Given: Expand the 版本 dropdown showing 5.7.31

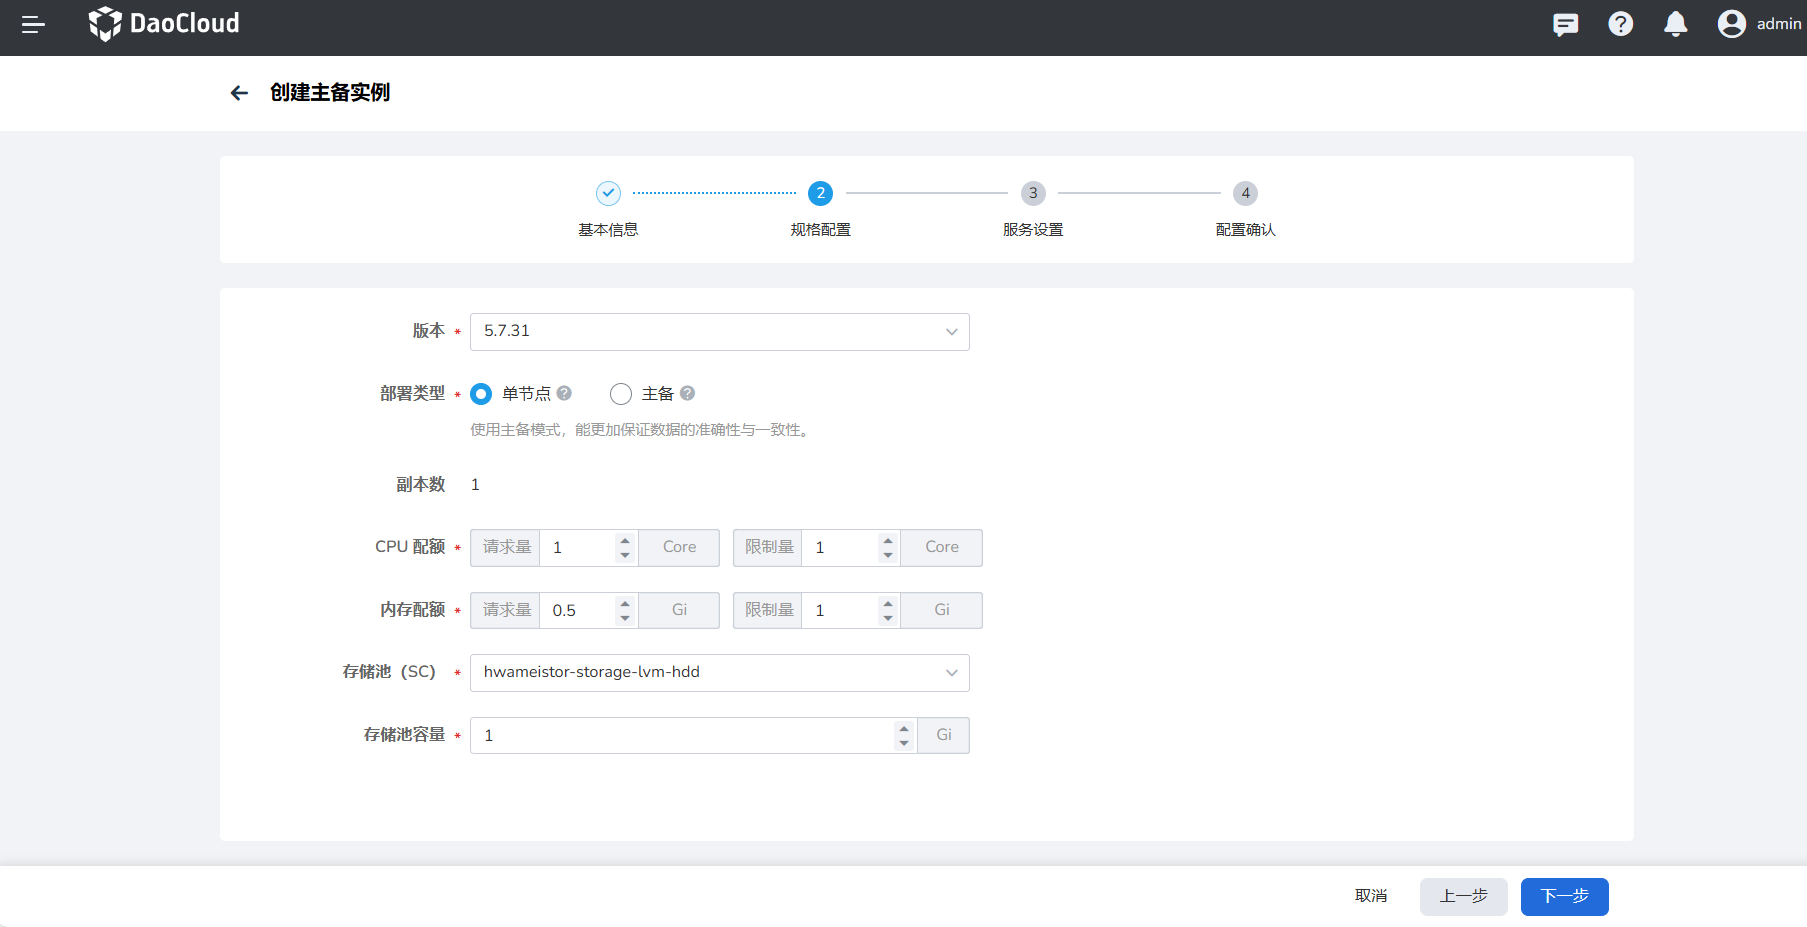Looking at the screenshot, I should 719,332.
